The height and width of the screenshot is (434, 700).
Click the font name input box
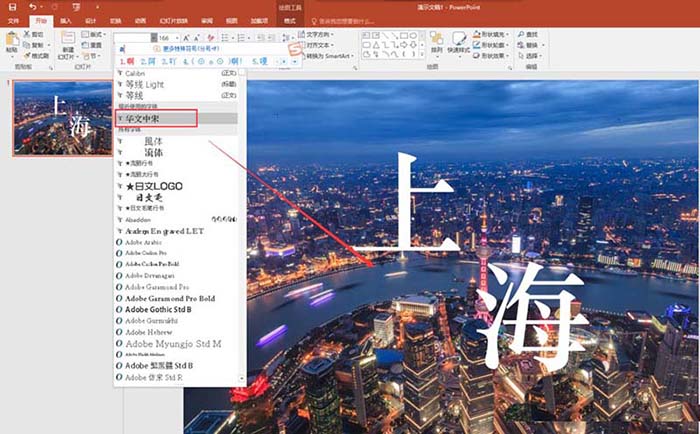tap(132, 38)
